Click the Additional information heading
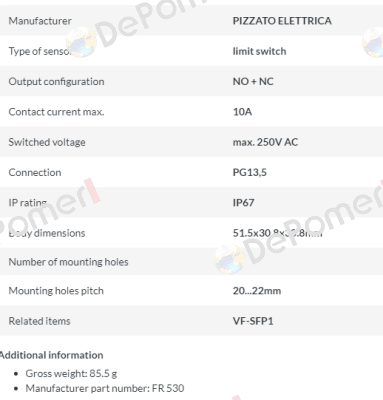Image resolution: width=383 pixels, height=400 pixels. pyautogui.click(x=51, y=355)
